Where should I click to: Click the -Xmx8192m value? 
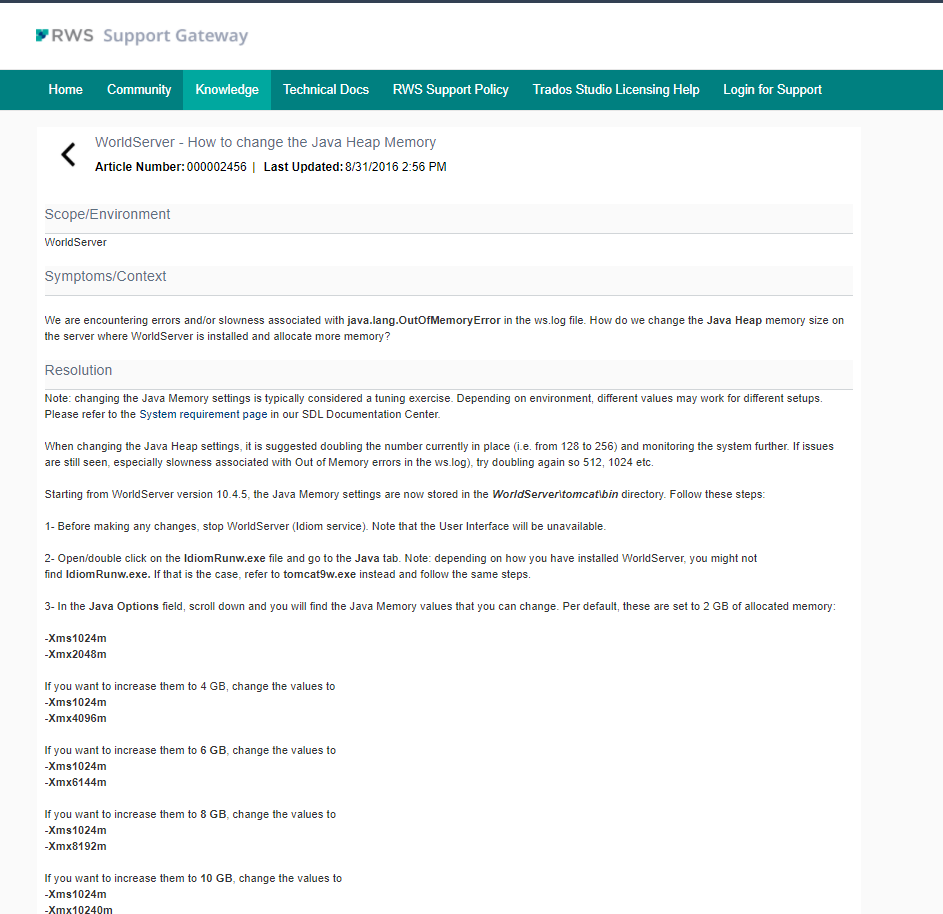pyautogui.click(x=75, y=846)
